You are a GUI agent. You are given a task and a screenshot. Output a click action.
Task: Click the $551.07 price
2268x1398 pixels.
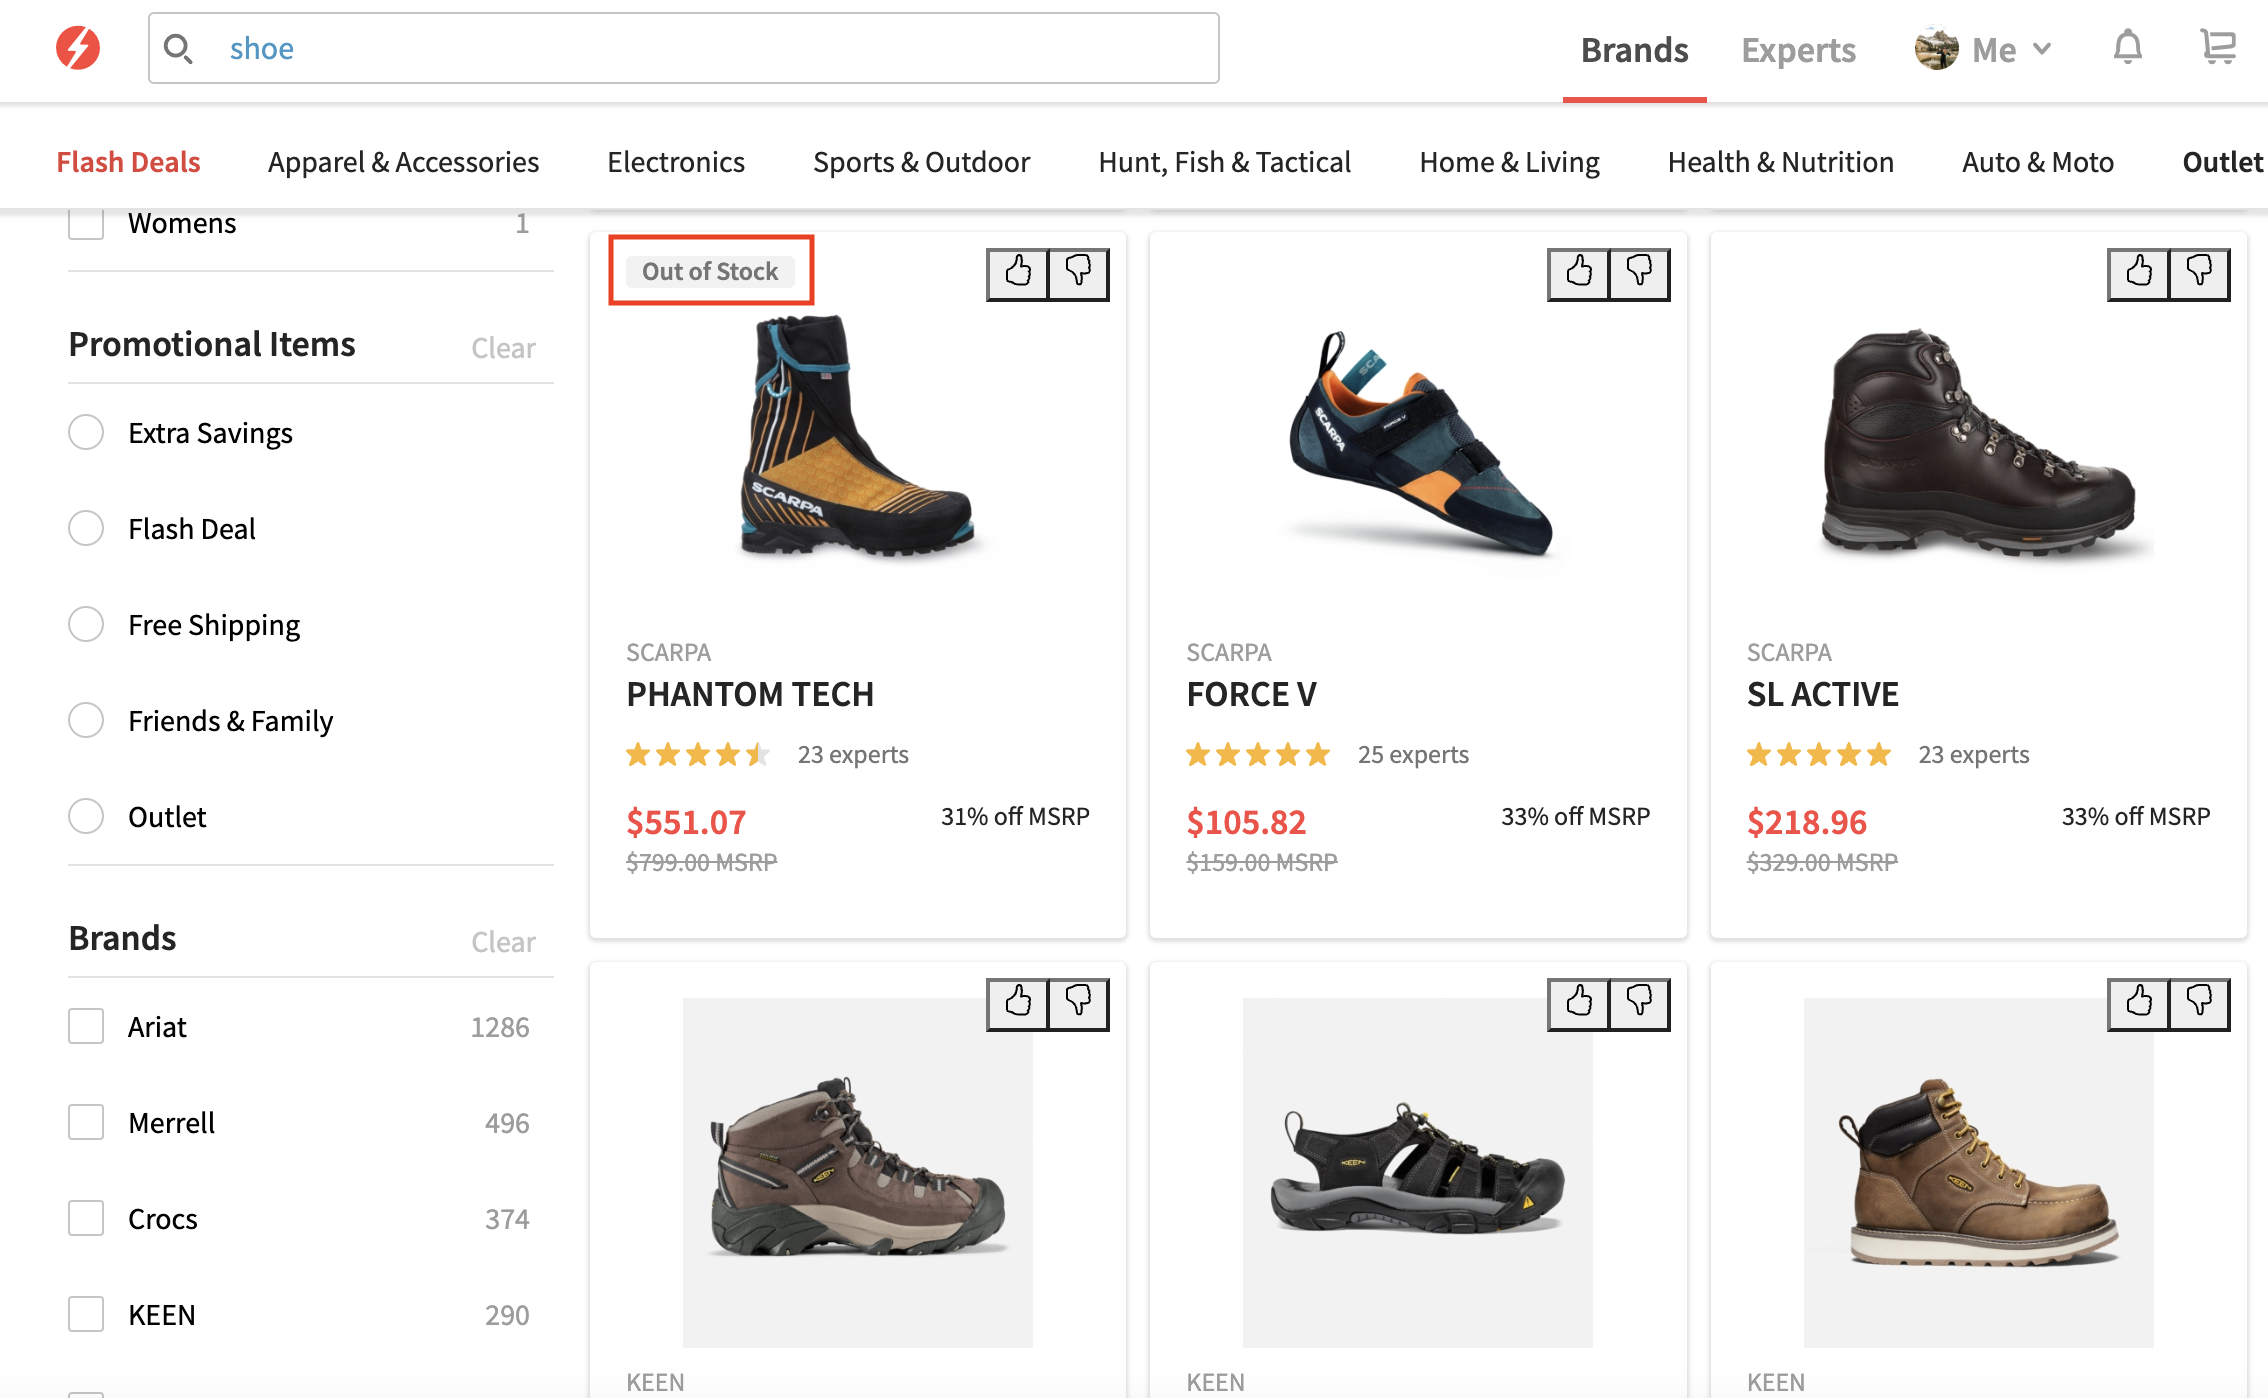tap(686, 822)
